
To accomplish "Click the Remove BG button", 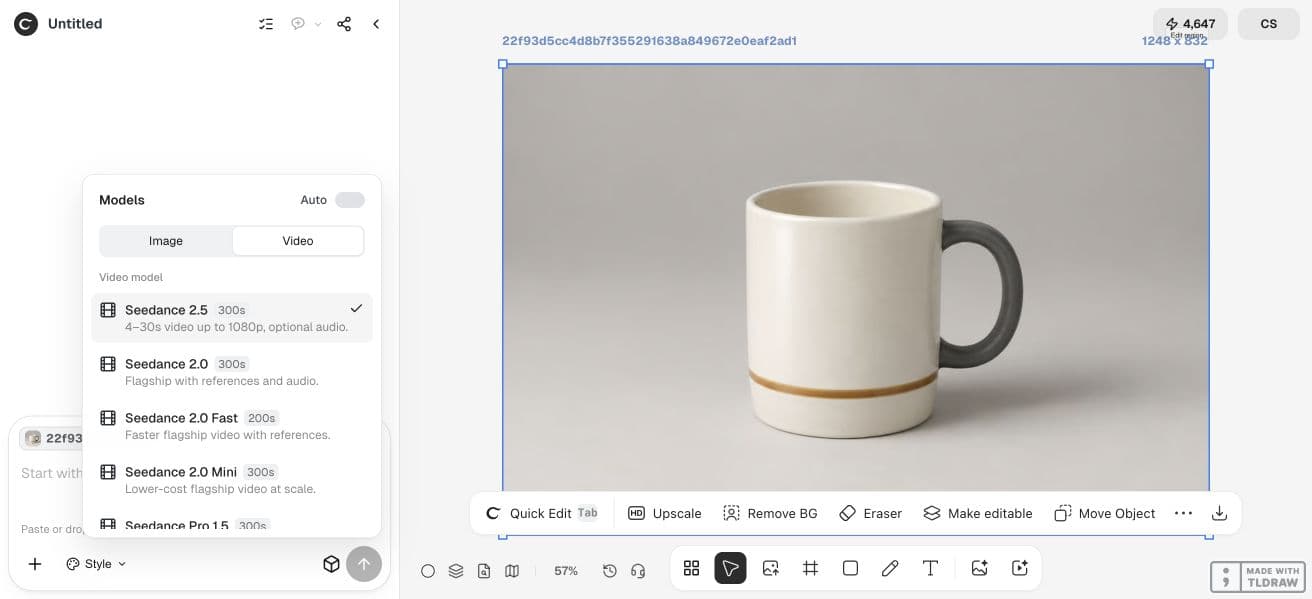I will 770,513.
